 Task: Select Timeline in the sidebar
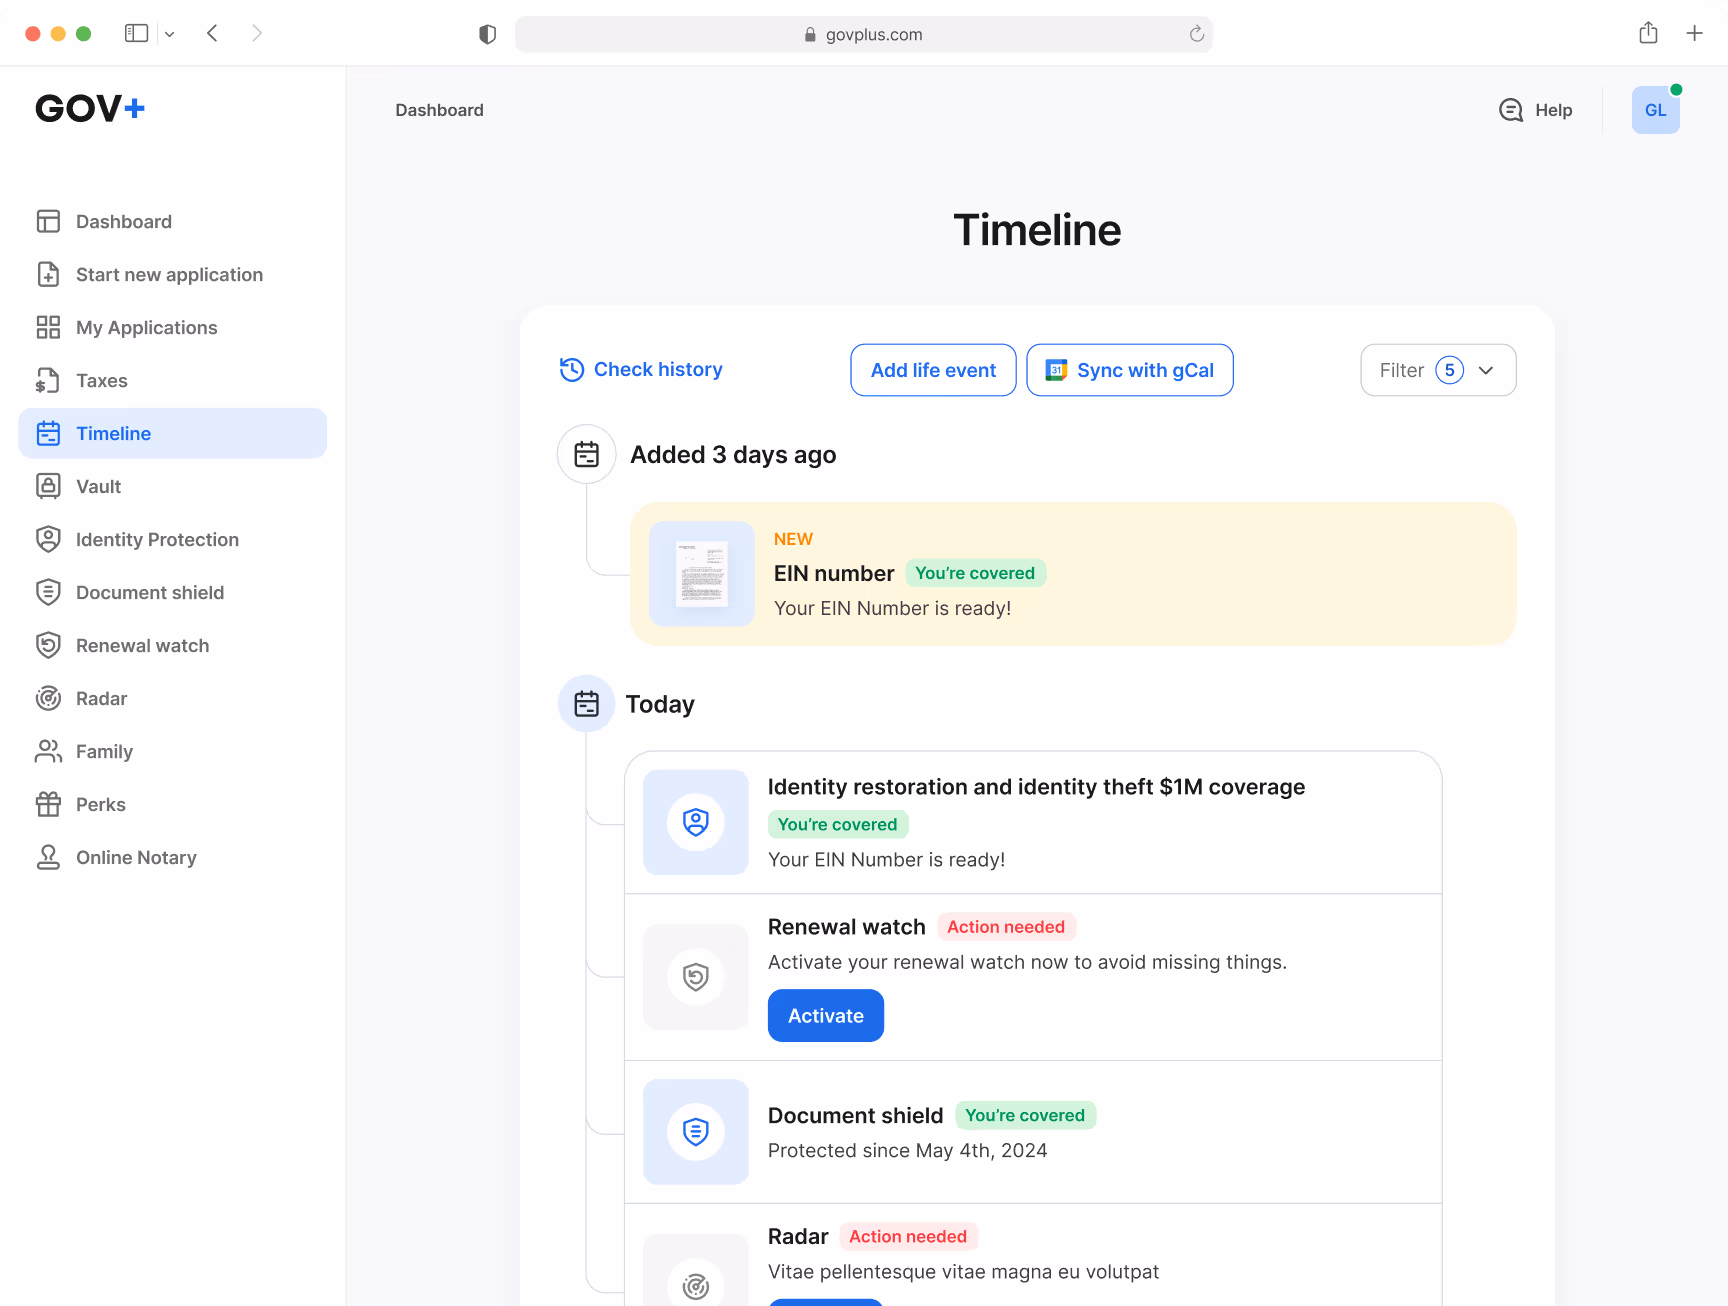(x=173, y=433)
